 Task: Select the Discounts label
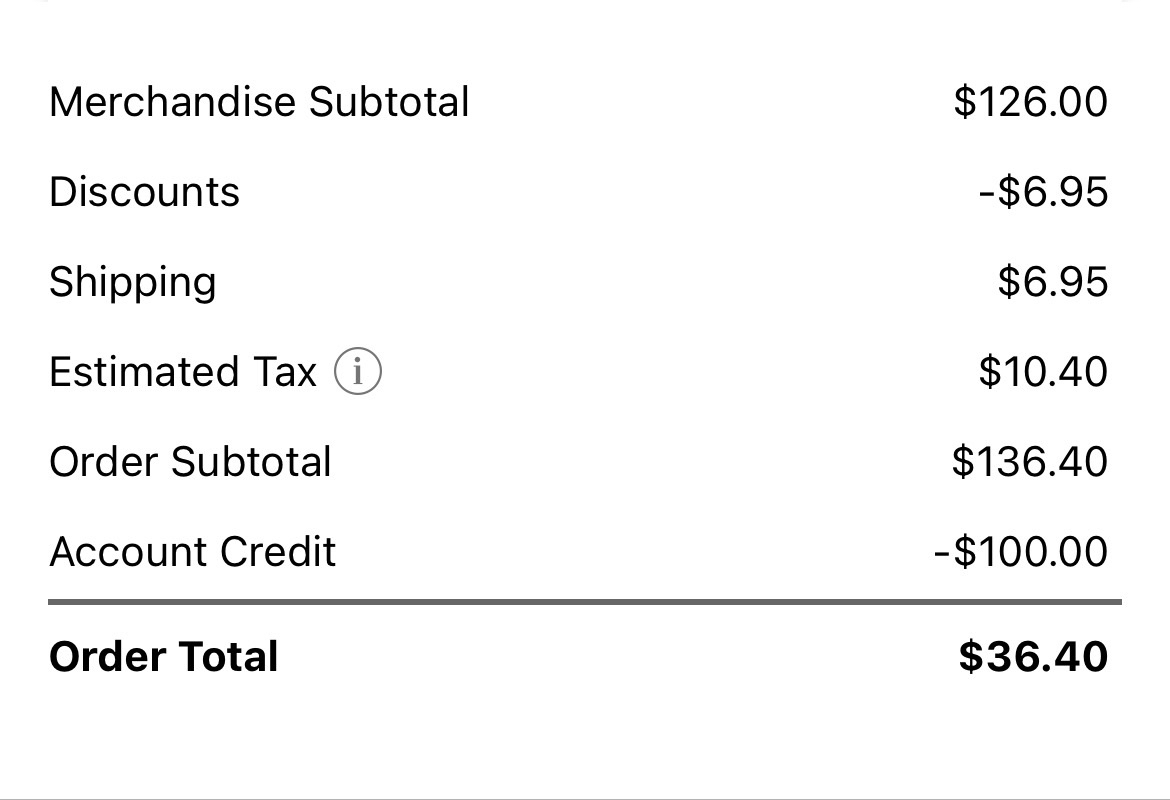[144, 192]
